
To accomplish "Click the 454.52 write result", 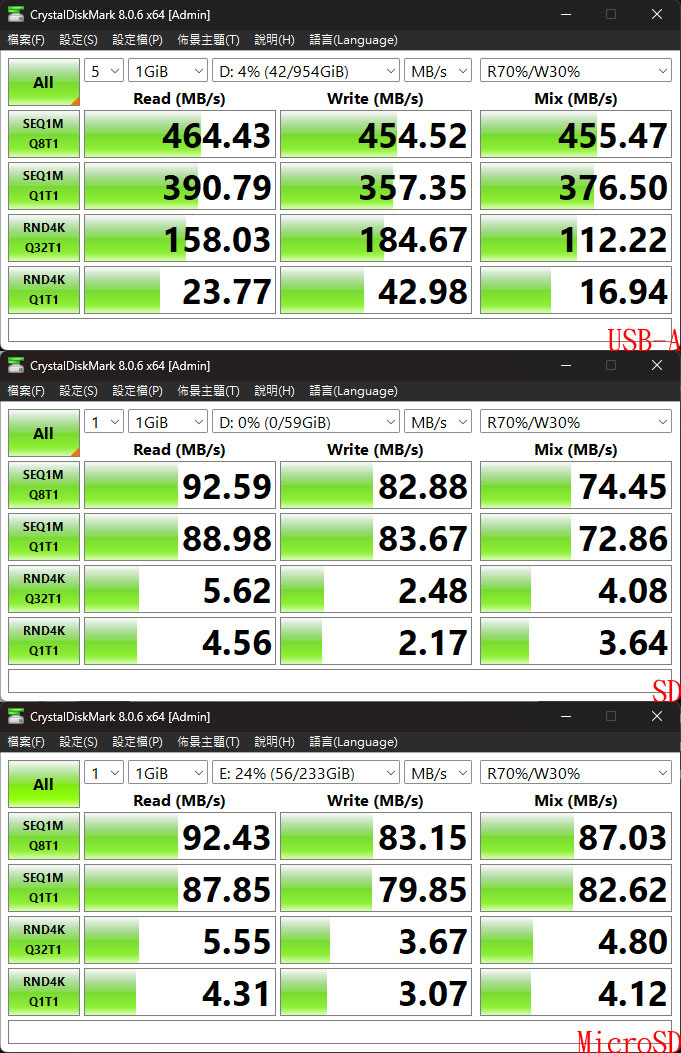I will (x=376, y=134).
